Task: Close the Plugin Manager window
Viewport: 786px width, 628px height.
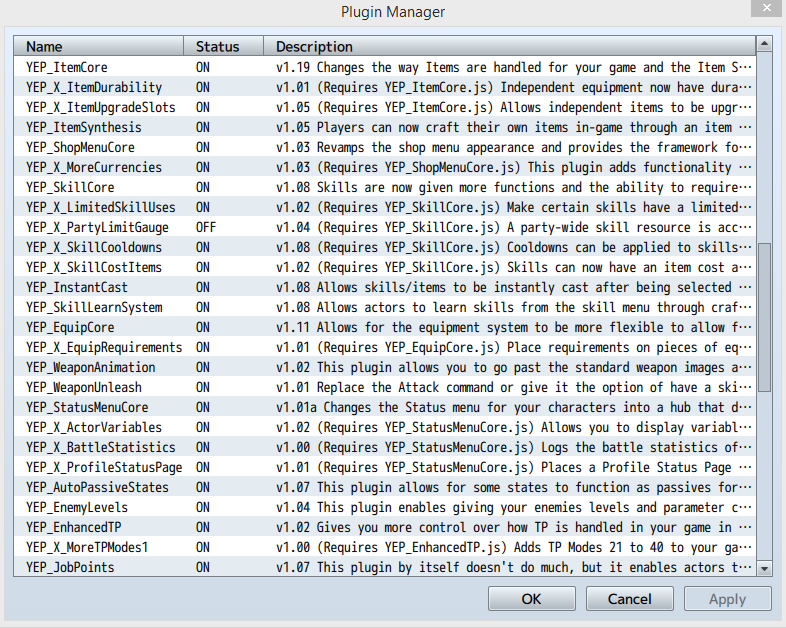Action: point(767,9)
